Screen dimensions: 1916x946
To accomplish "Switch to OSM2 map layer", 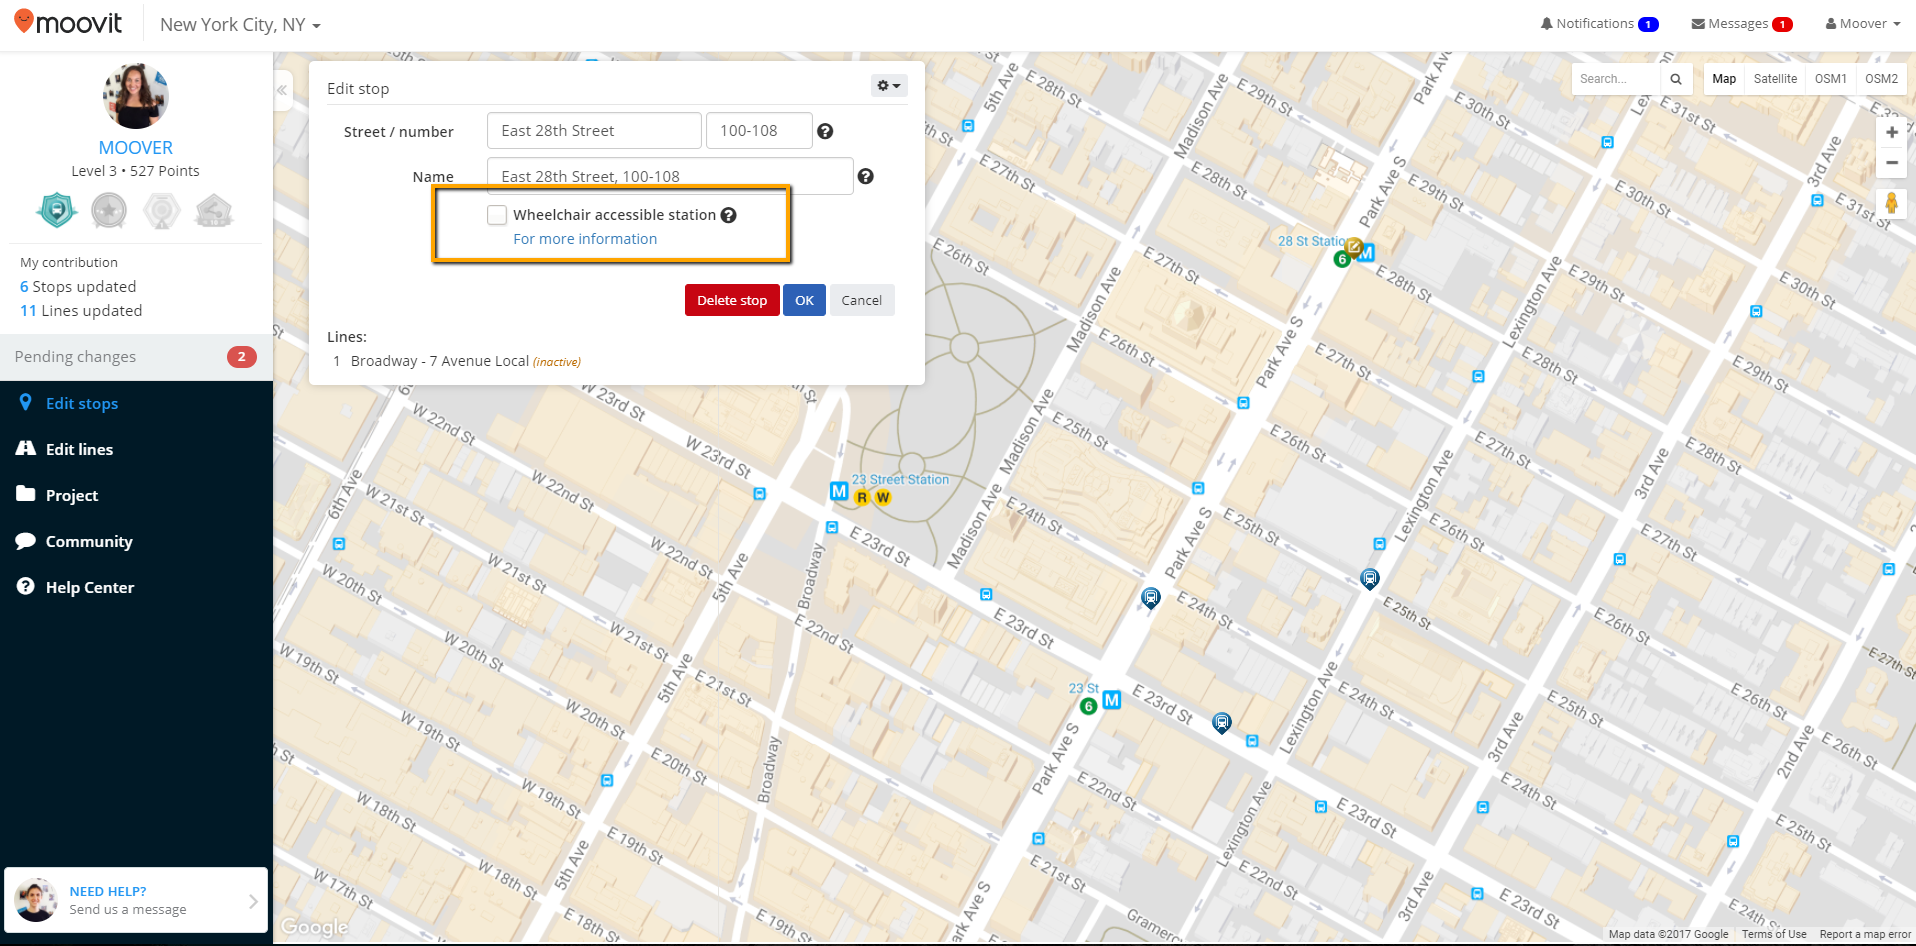I will click(x=1881, y=79).
